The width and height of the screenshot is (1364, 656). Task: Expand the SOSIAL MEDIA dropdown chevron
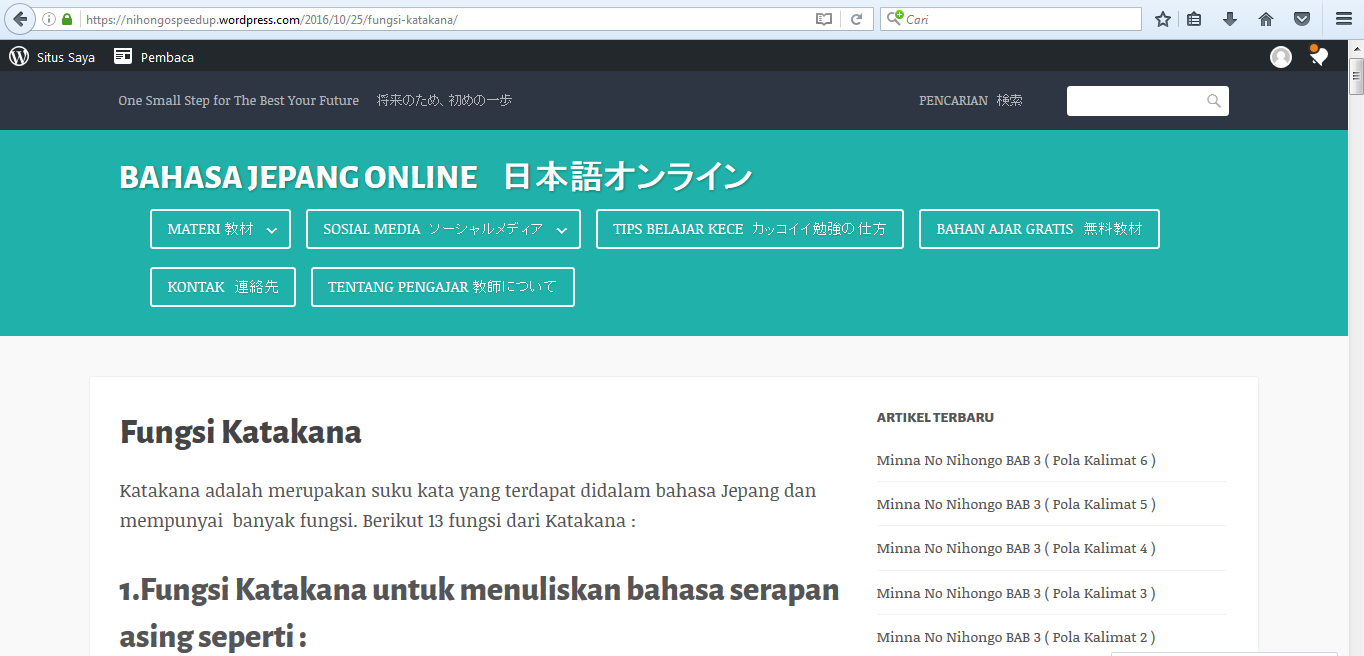pyautogui.click(x=562, y=230)
